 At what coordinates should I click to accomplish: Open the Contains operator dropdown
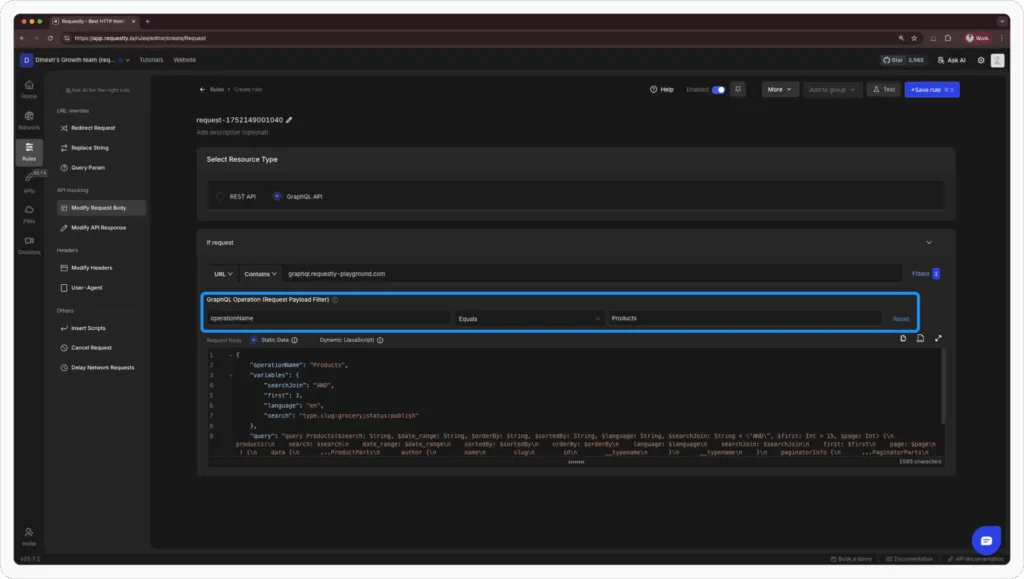[261, 274]
